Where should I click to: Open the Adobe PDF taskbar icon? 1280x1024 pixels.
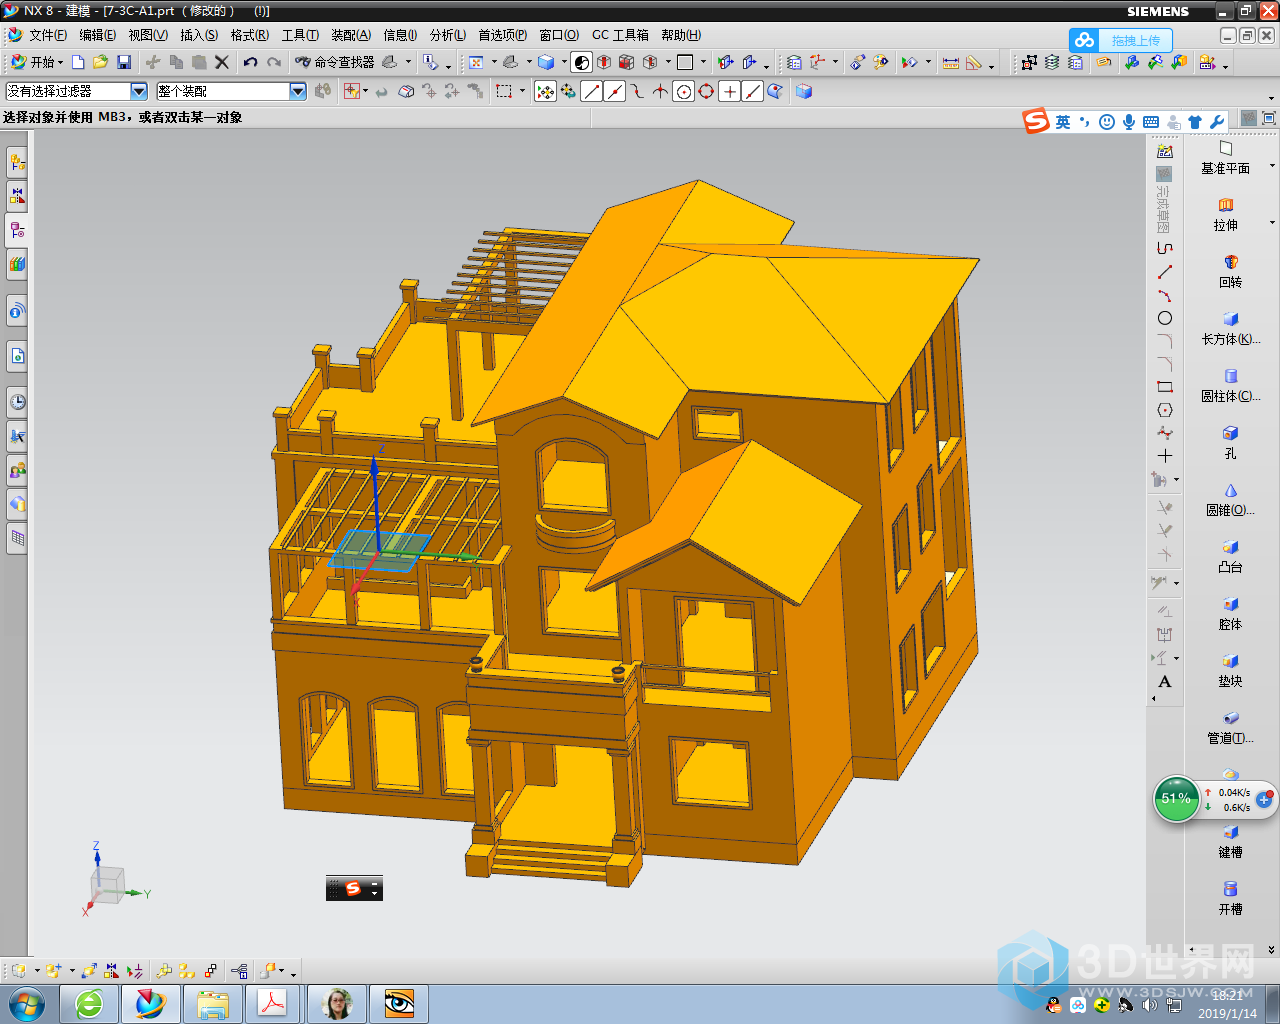click(273, 1004)
